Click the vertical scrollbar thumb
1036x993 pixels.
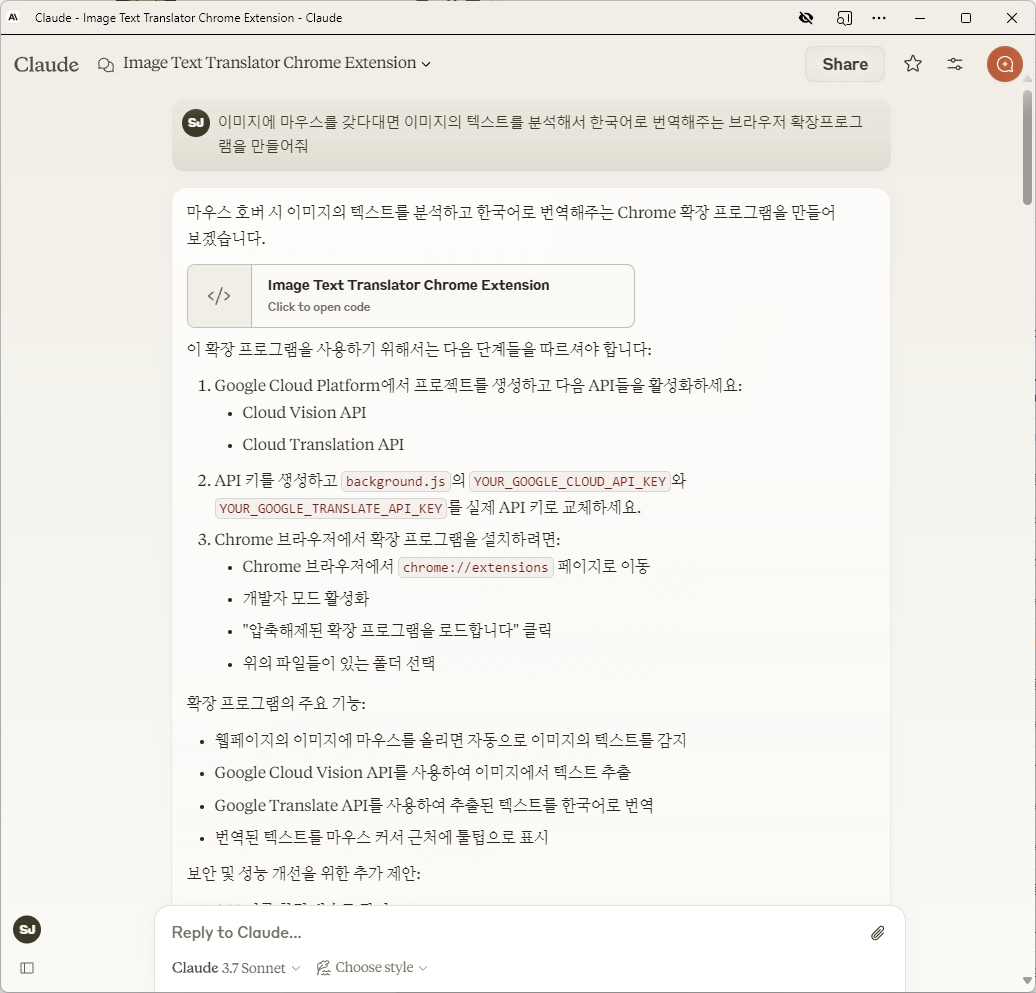[x=1027, y=147]
